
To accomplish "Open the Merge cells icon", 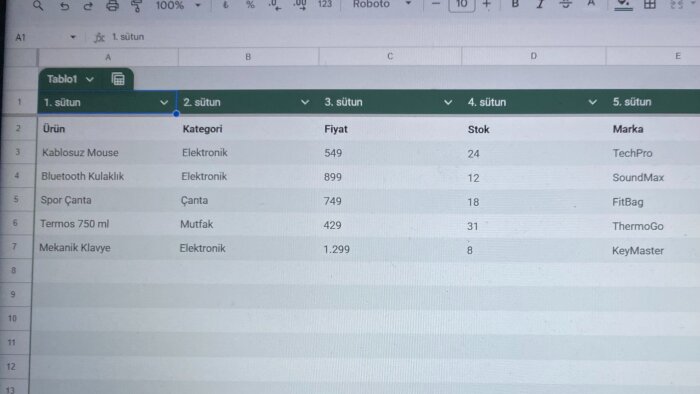I will [677, 5].
